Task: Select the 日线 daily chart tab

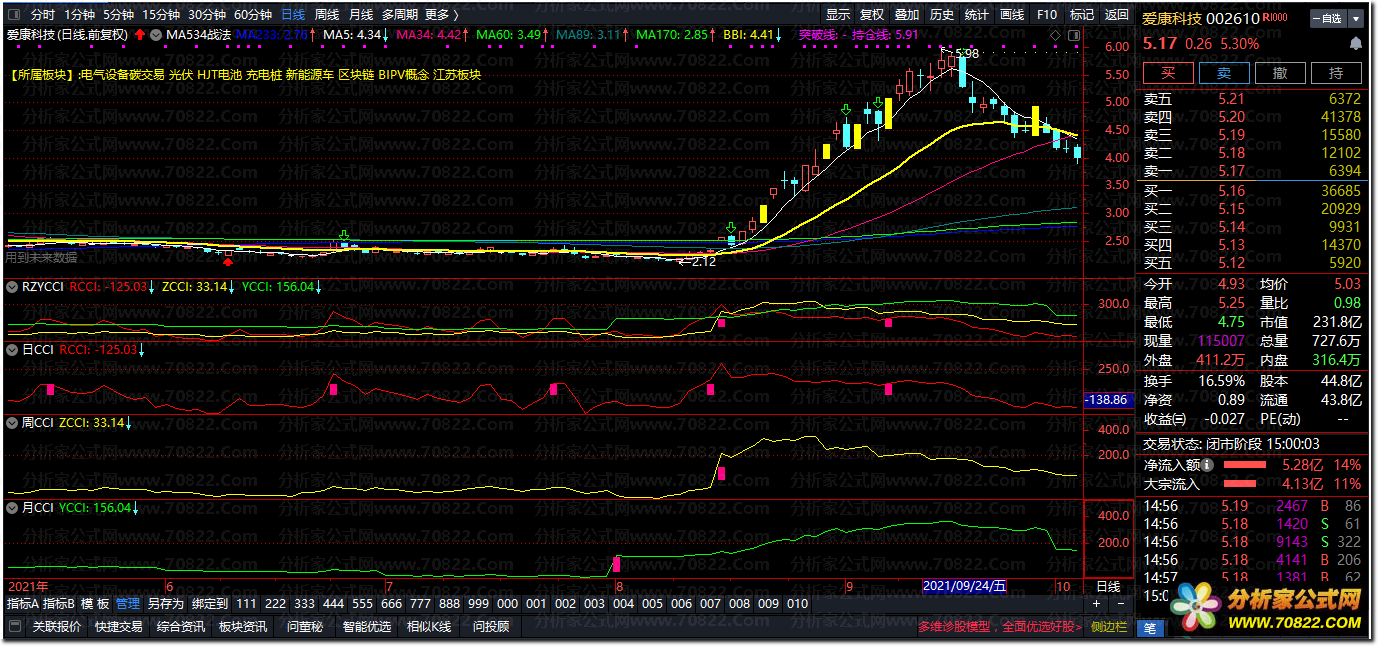Action: pyautogui.click(x=293, y=15)
